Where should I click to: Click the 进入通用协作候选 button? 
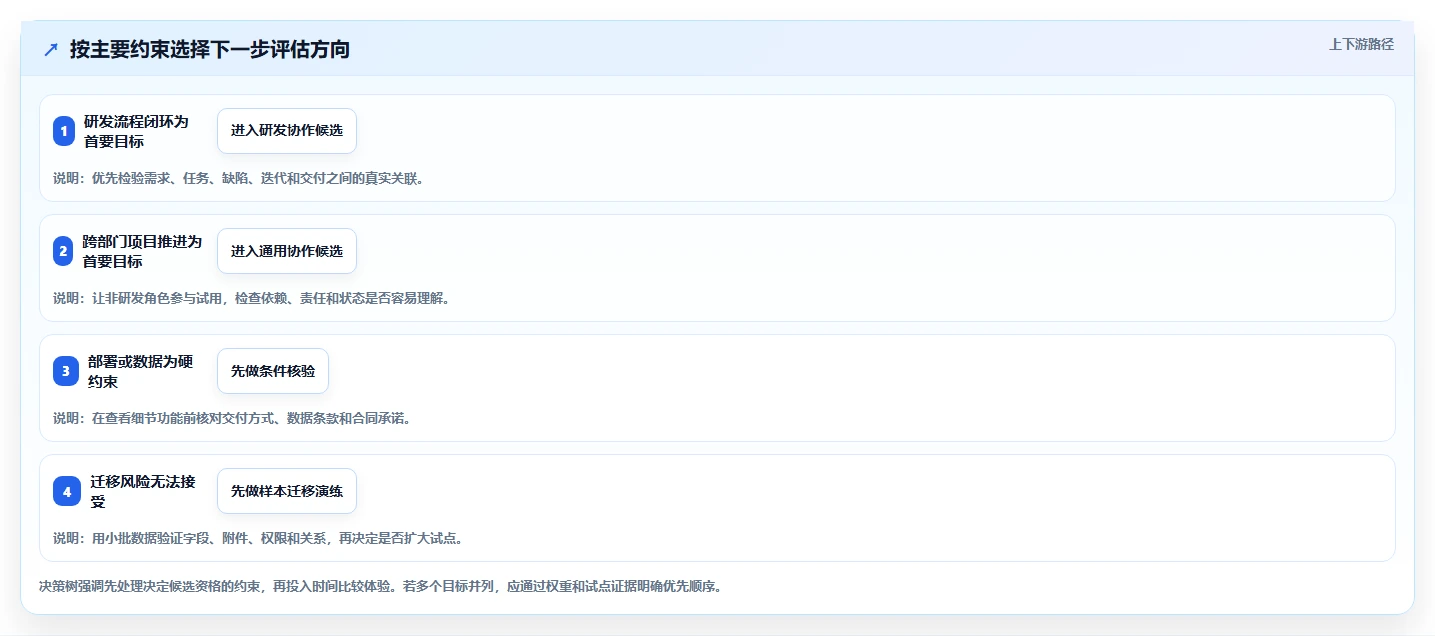click(x=287, y=251)
